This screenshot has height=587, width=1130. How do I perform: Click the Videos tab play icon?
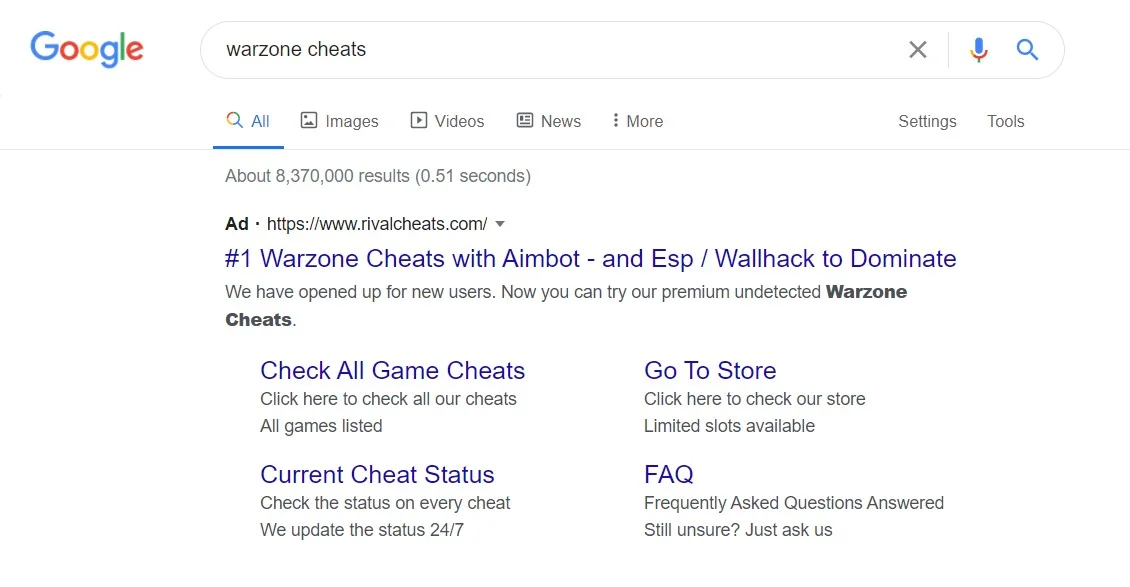coord(419,120)
